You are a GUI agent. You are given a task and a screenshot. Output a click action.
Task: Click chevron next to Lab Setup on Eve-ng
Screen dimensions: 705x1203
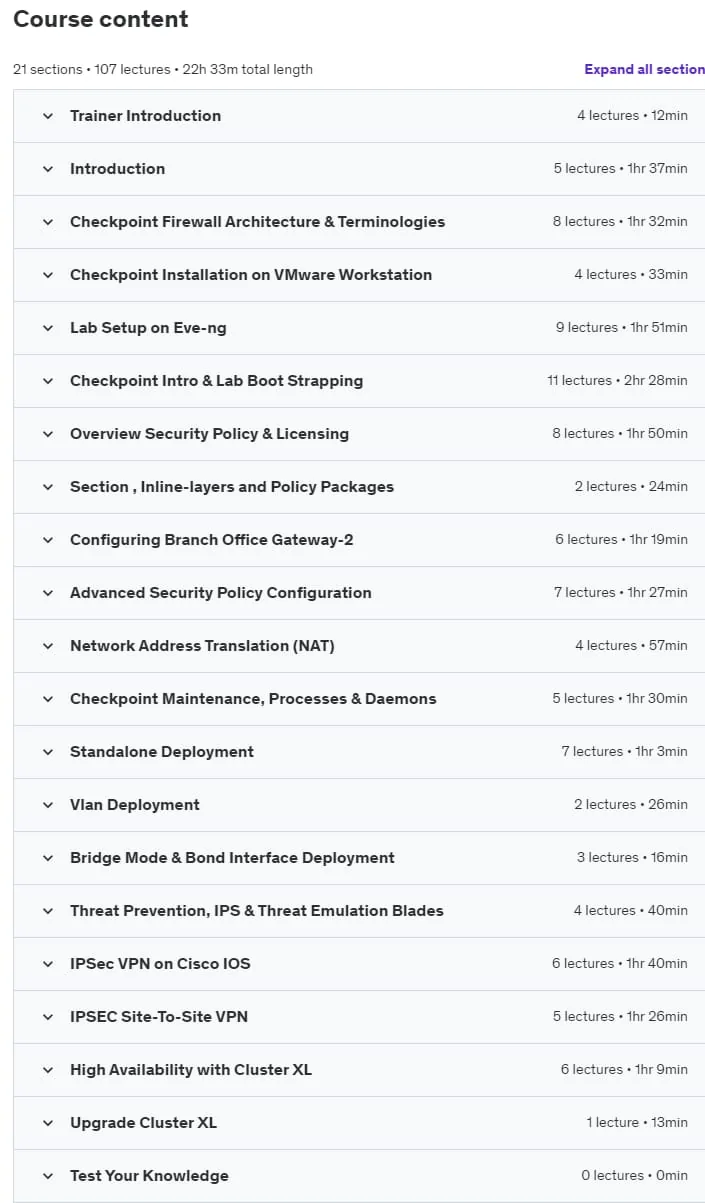tap(47, 328)
